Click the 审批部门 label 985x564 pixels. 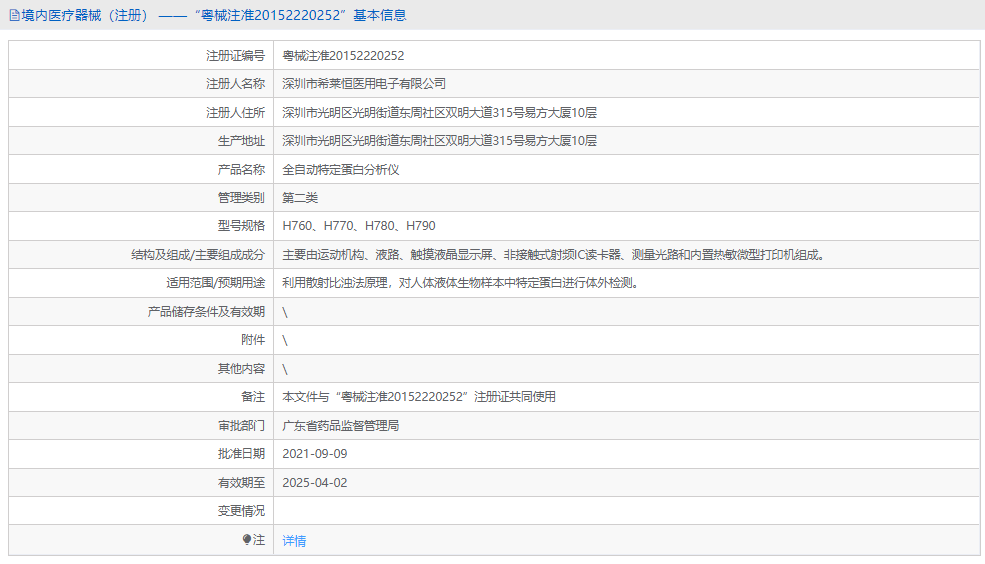tap(241, 426)
